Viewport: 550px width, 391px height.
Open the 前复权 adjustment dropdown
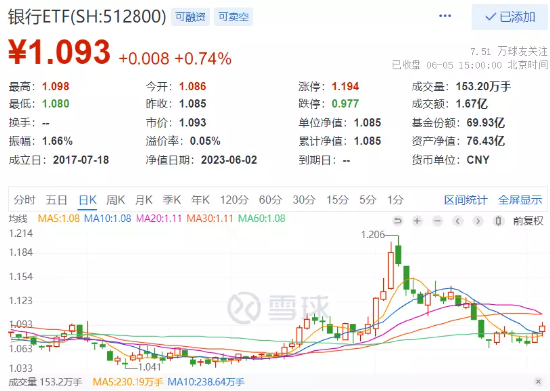click(528, 221)
